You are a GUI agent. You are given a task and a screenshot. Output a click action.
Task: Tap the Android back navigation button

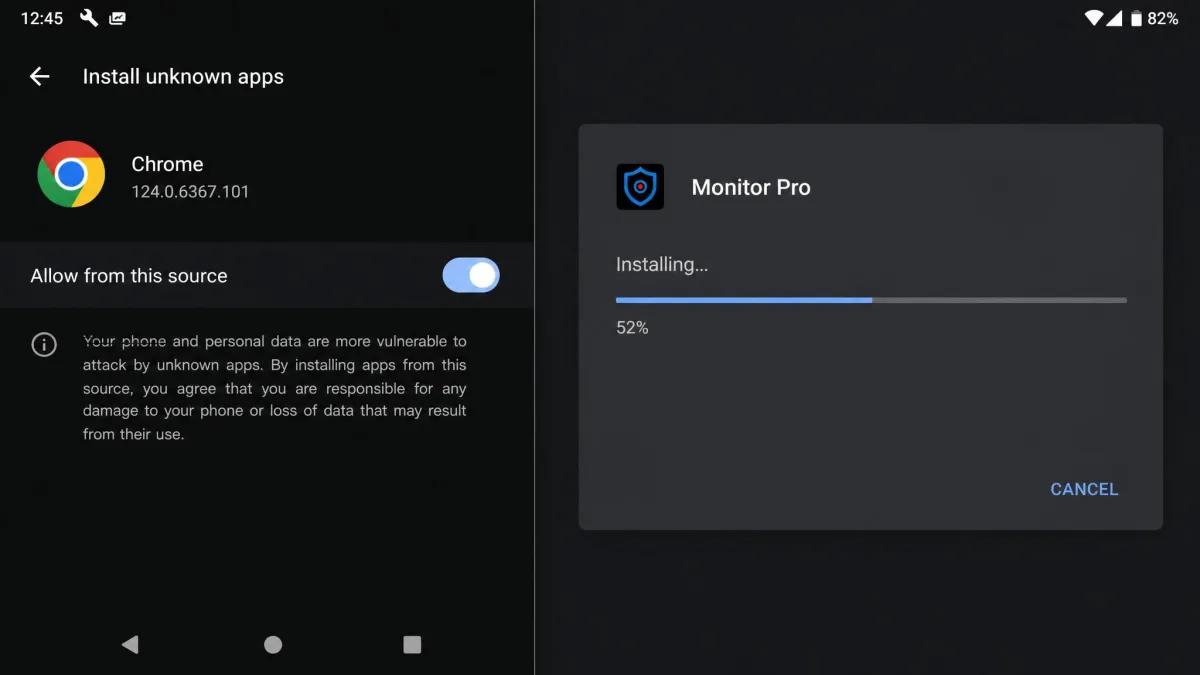click(130, 645)
